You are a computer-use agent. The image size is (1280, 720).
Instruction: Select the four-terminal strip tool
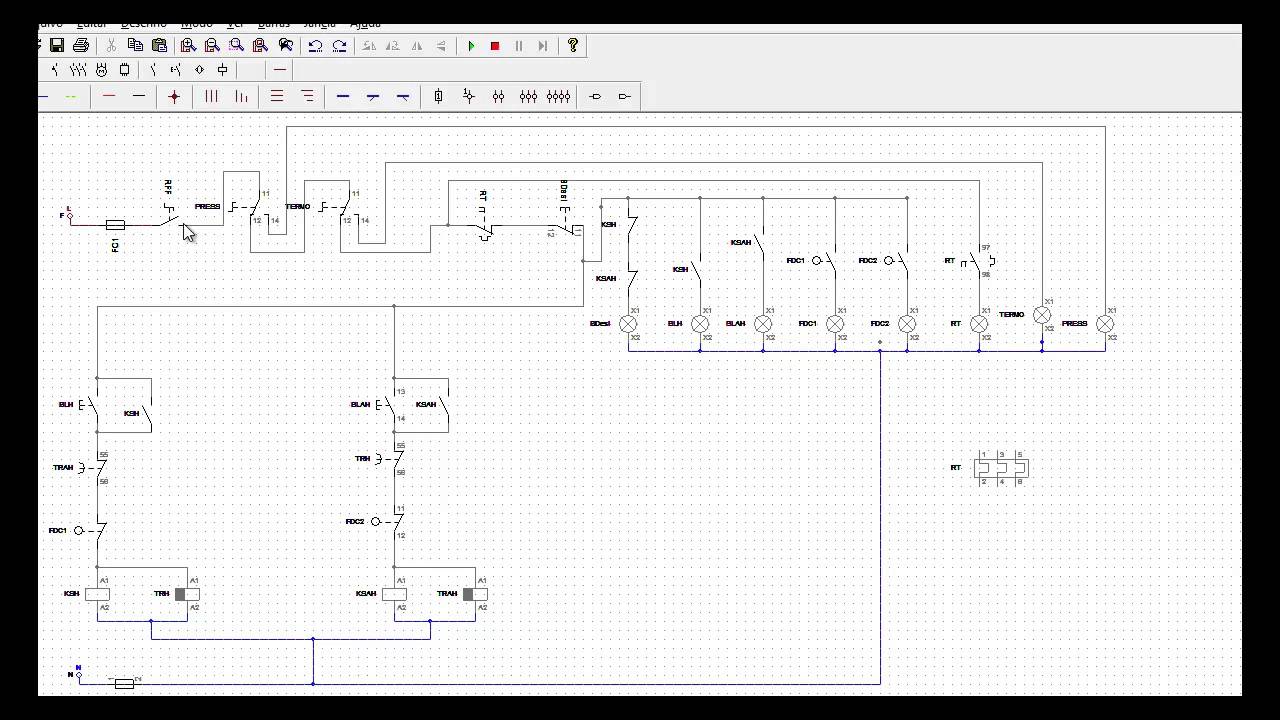point(559,96)
